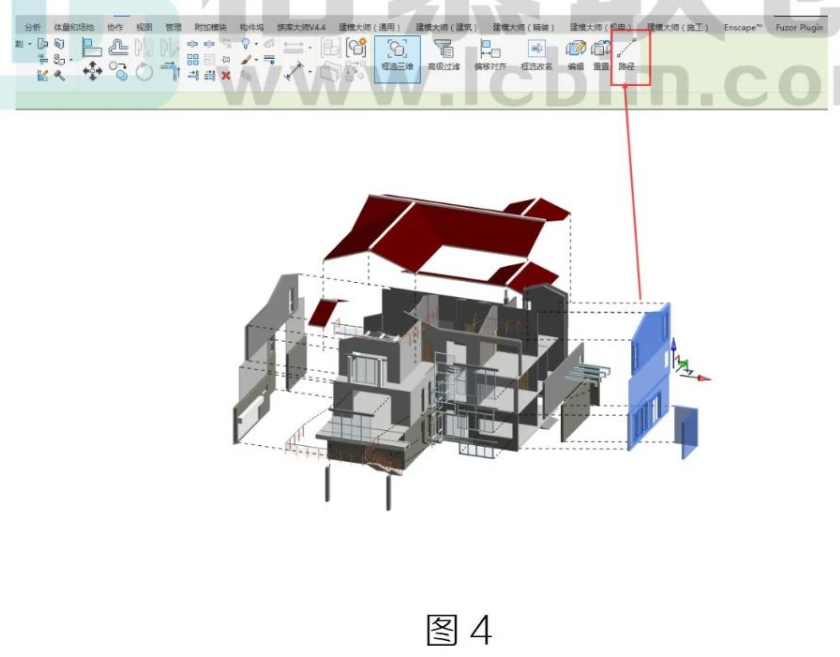Click the 重置 reset button
The height and width of the screenshot is (657, 840).
click(601, 56)
